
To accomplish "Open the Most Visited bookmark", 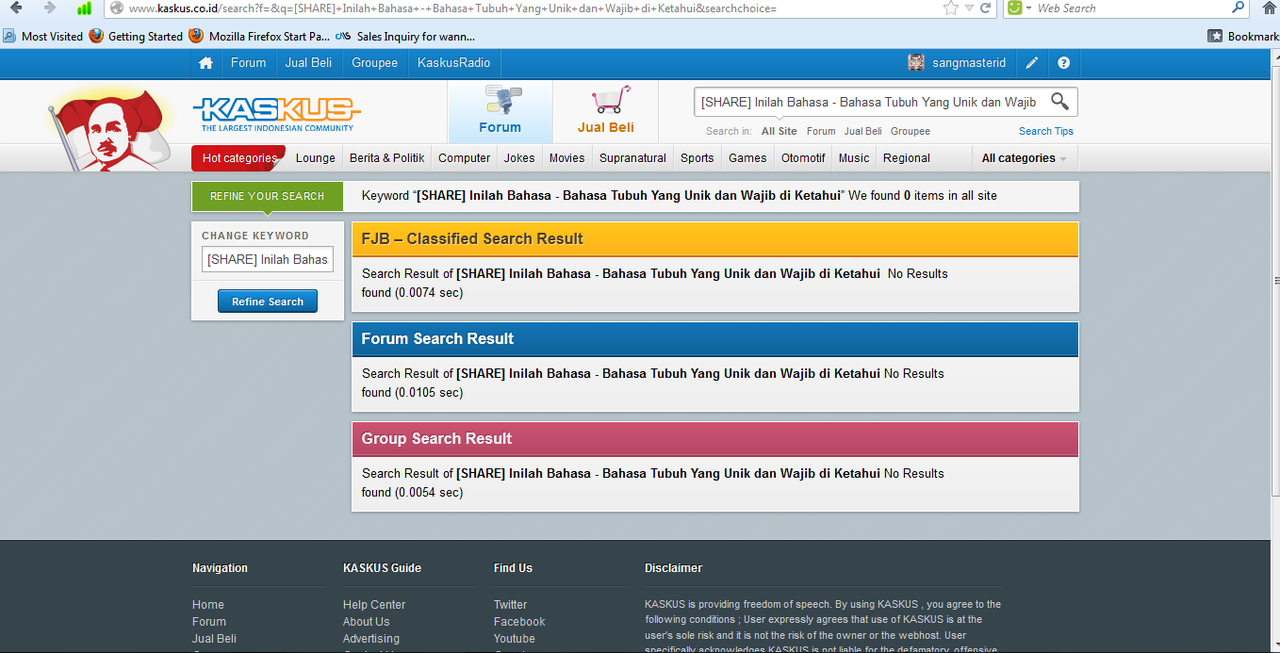I will pos(43,36).
